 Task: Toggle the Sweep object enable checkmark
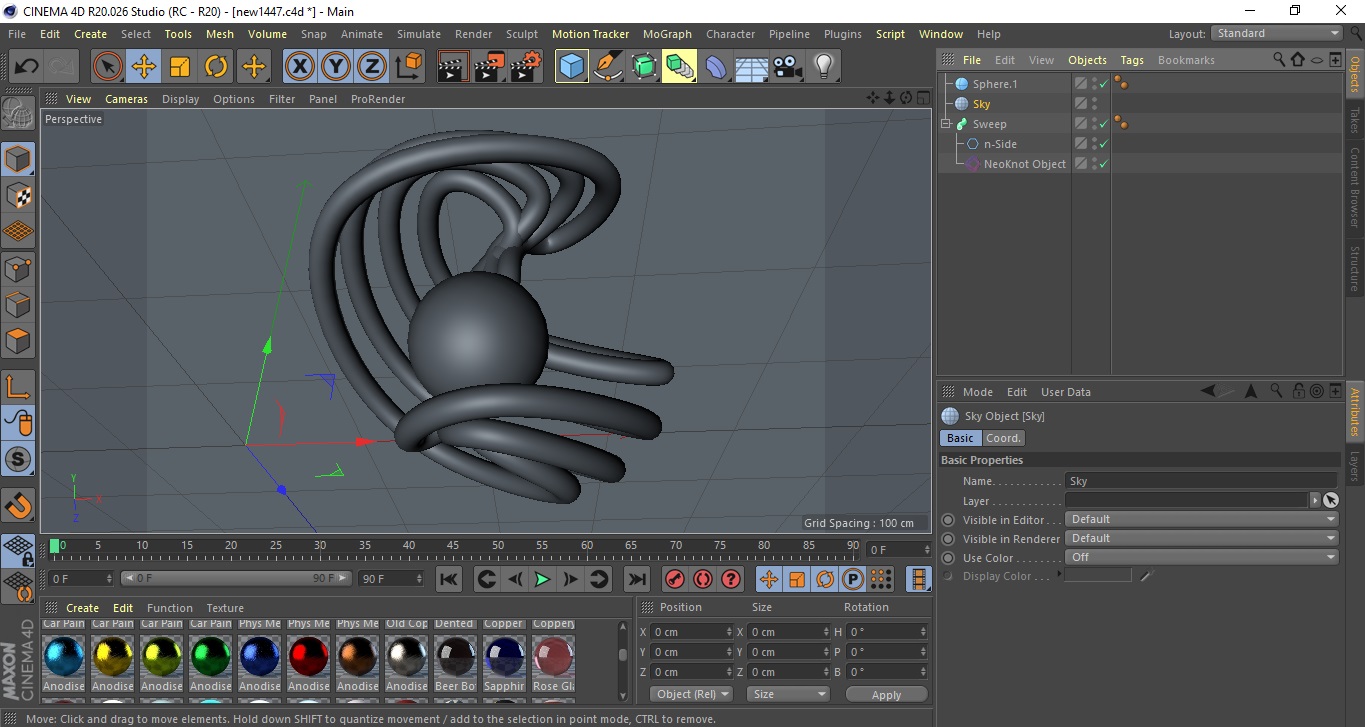click(1104, 124)
